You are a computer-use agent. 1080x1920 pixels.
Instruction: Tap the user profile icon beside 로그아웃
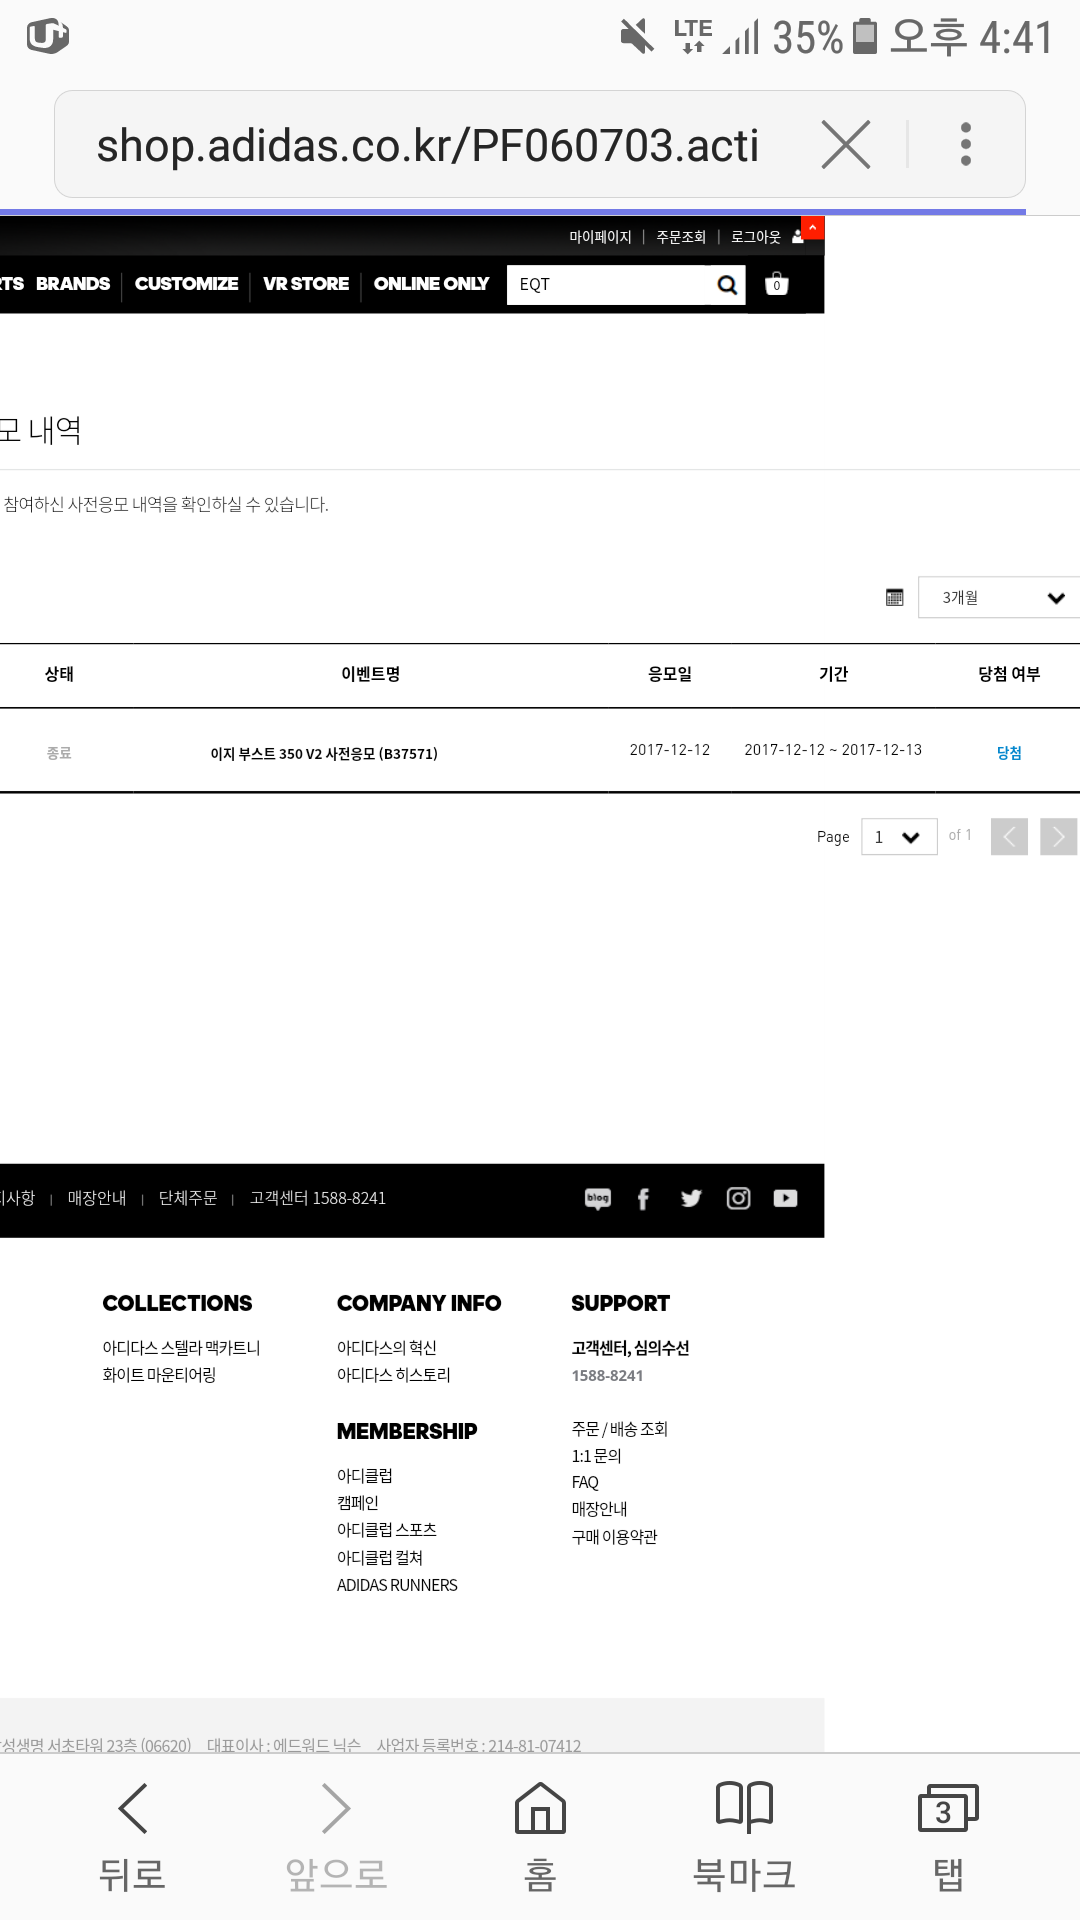tap(797, 237)
